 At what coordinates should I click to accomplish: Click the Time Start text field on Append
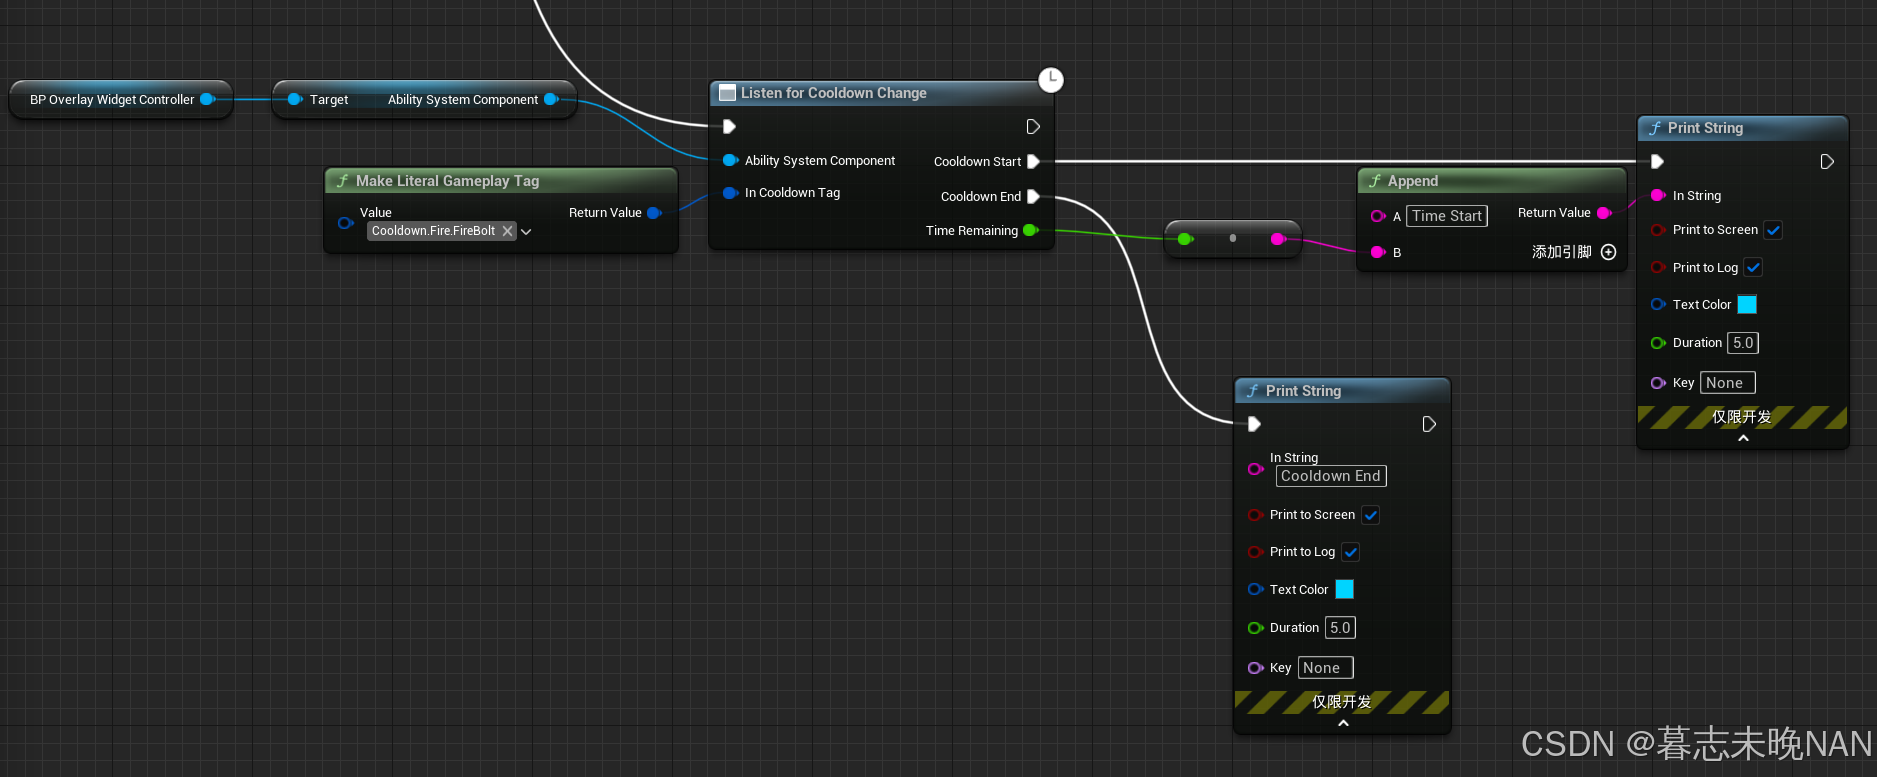1447,216
